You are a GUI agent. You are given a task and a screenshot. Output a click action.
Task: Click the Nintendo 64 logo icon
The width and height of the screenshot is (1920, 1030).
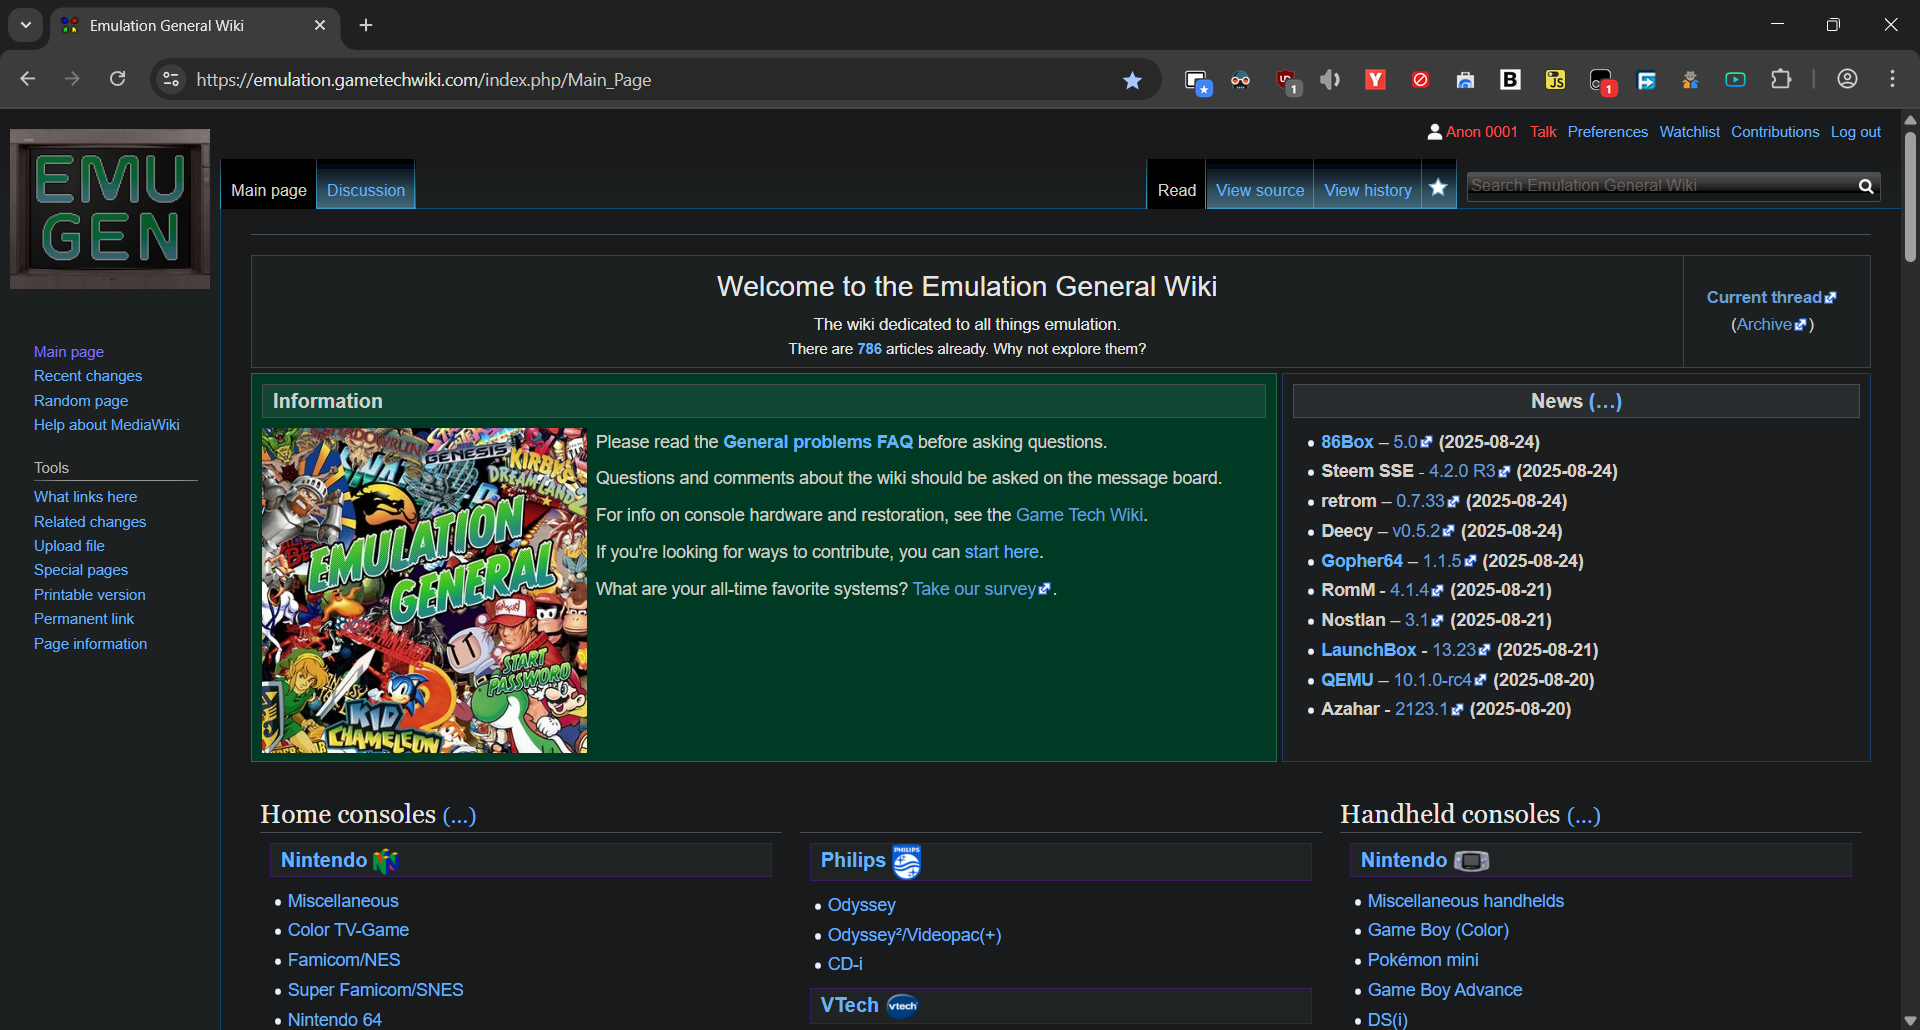coord(385,861)
